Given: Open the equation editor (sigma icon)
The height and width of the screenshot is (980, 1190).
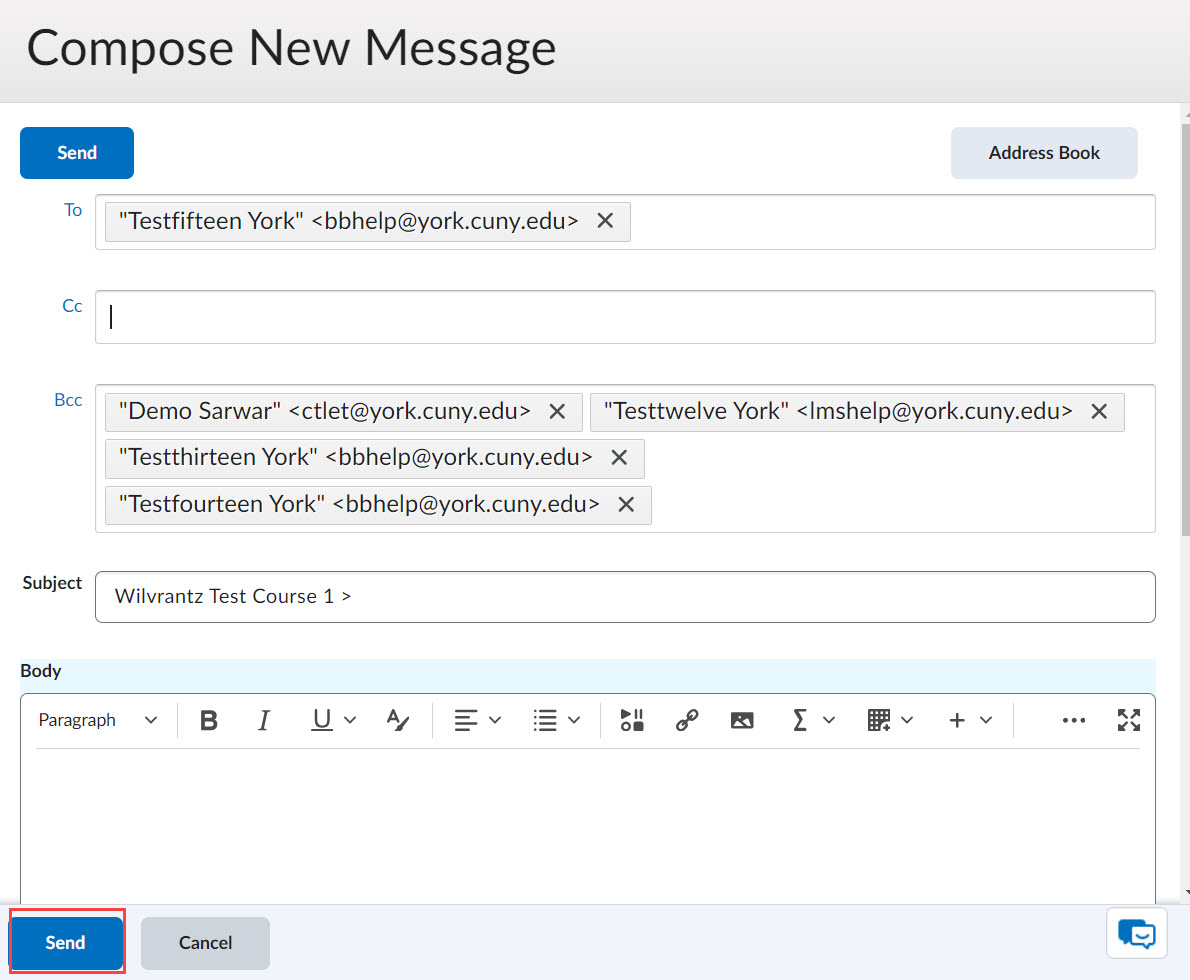Looking at the screenshot, I should point(800,719).
